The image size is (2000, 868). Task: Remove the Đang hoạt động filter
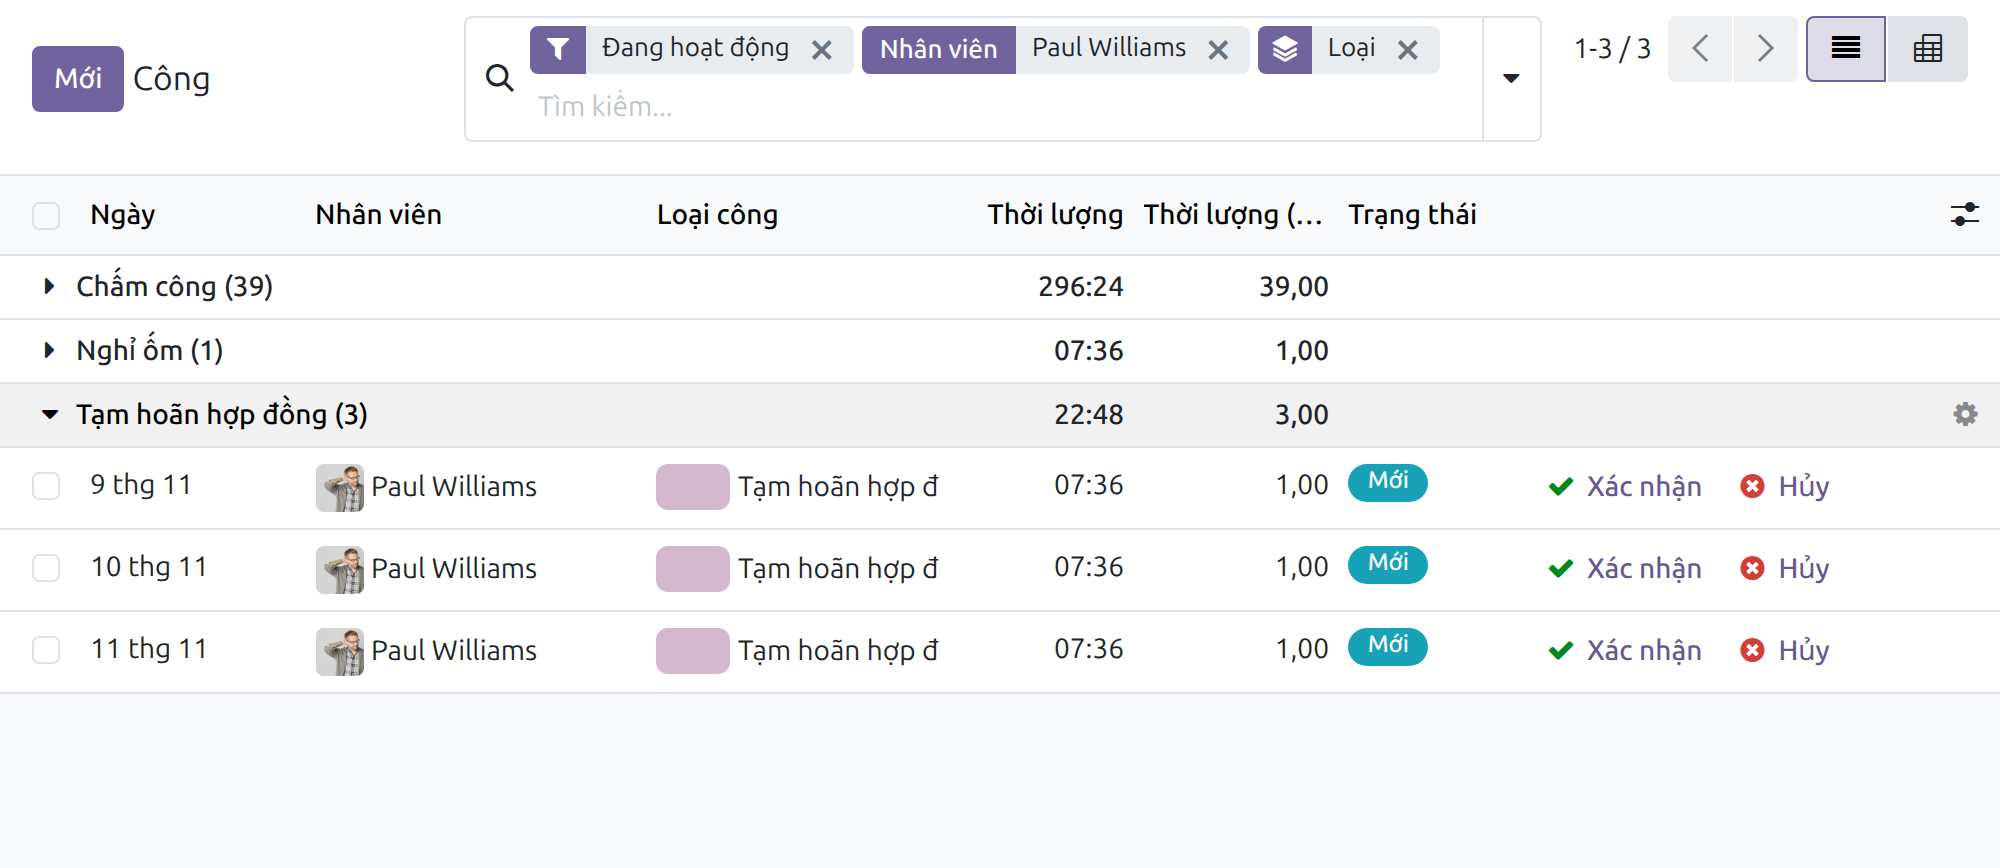(822, 50)
